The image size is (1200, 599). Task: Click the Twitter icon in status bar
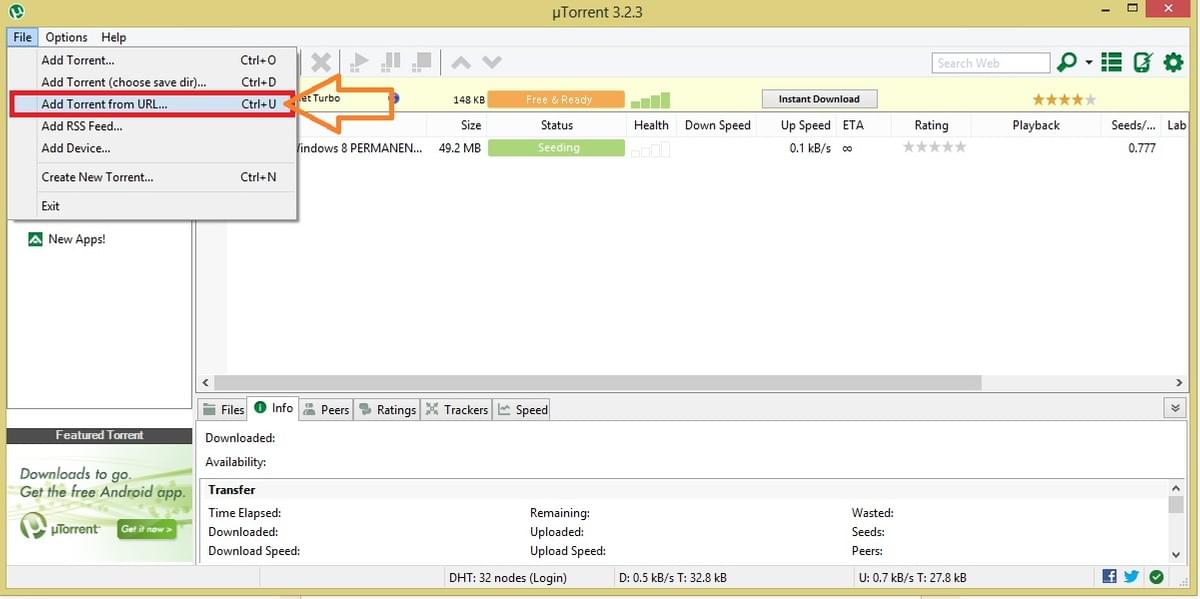coord(1131,577)
